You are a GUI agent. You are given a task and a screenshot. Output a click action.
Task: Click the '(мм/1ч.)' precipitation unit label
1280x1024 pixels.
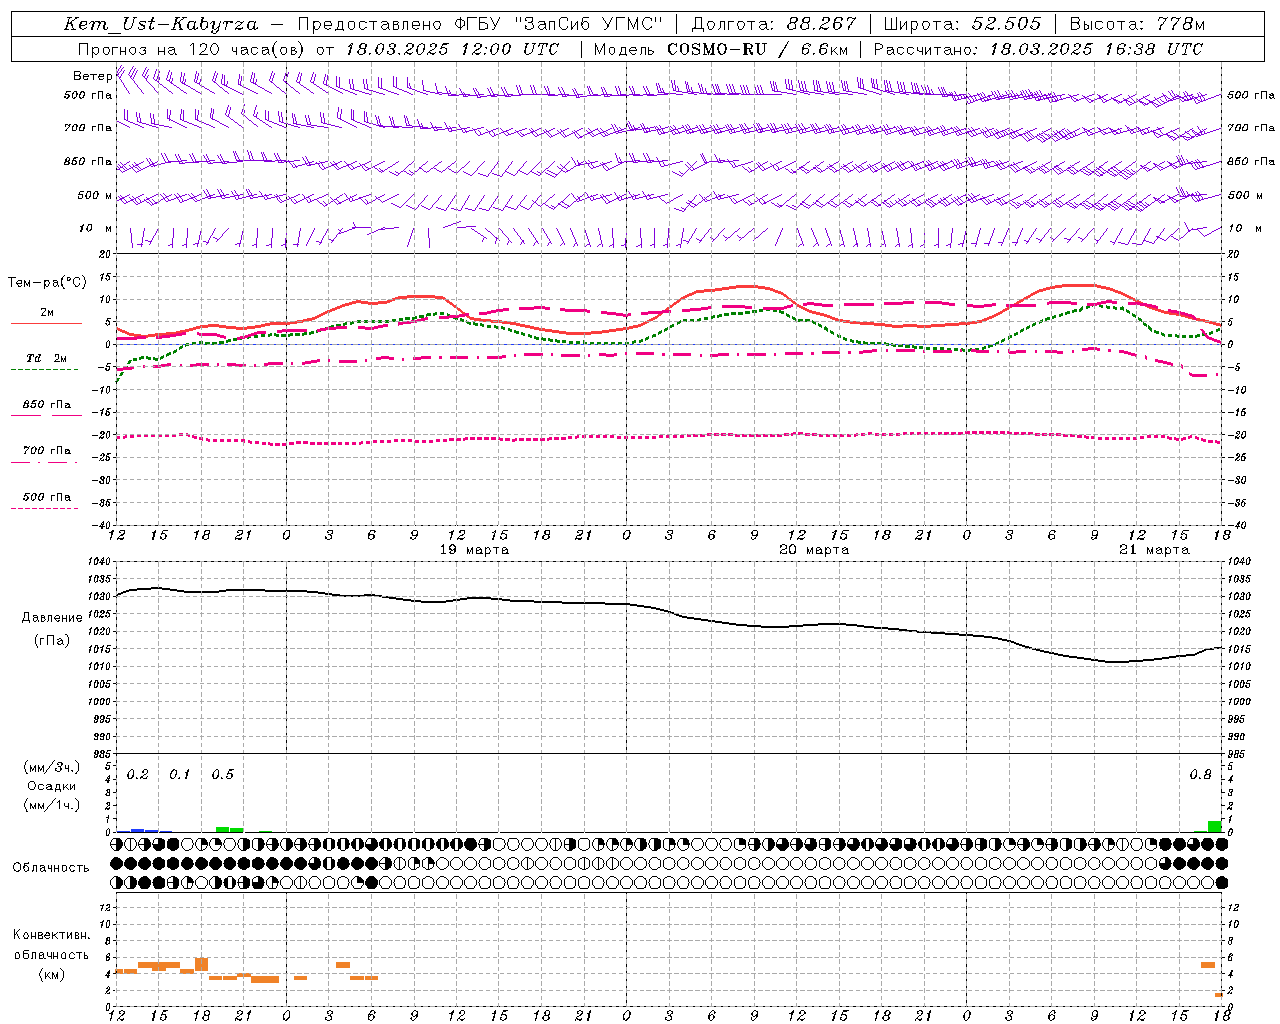(x=52, y=805)
